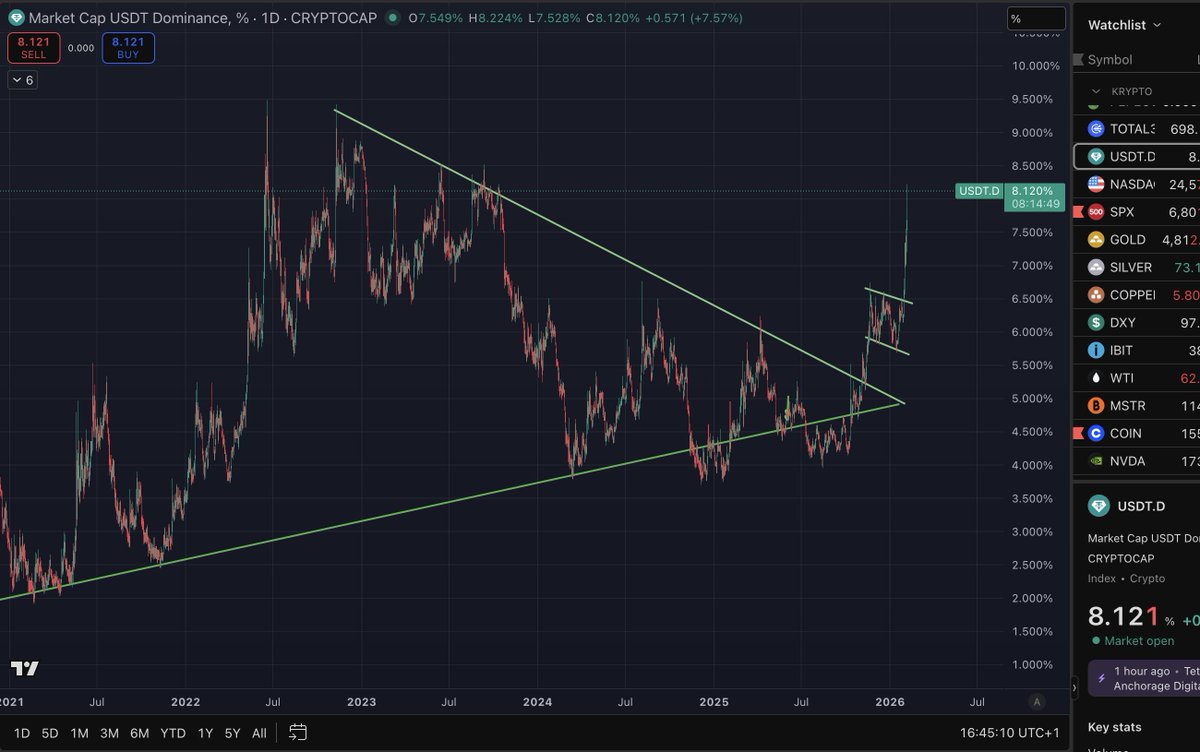Screen dimensions: 1200x752
Task: Select the 3M time range
Action: 109,733
